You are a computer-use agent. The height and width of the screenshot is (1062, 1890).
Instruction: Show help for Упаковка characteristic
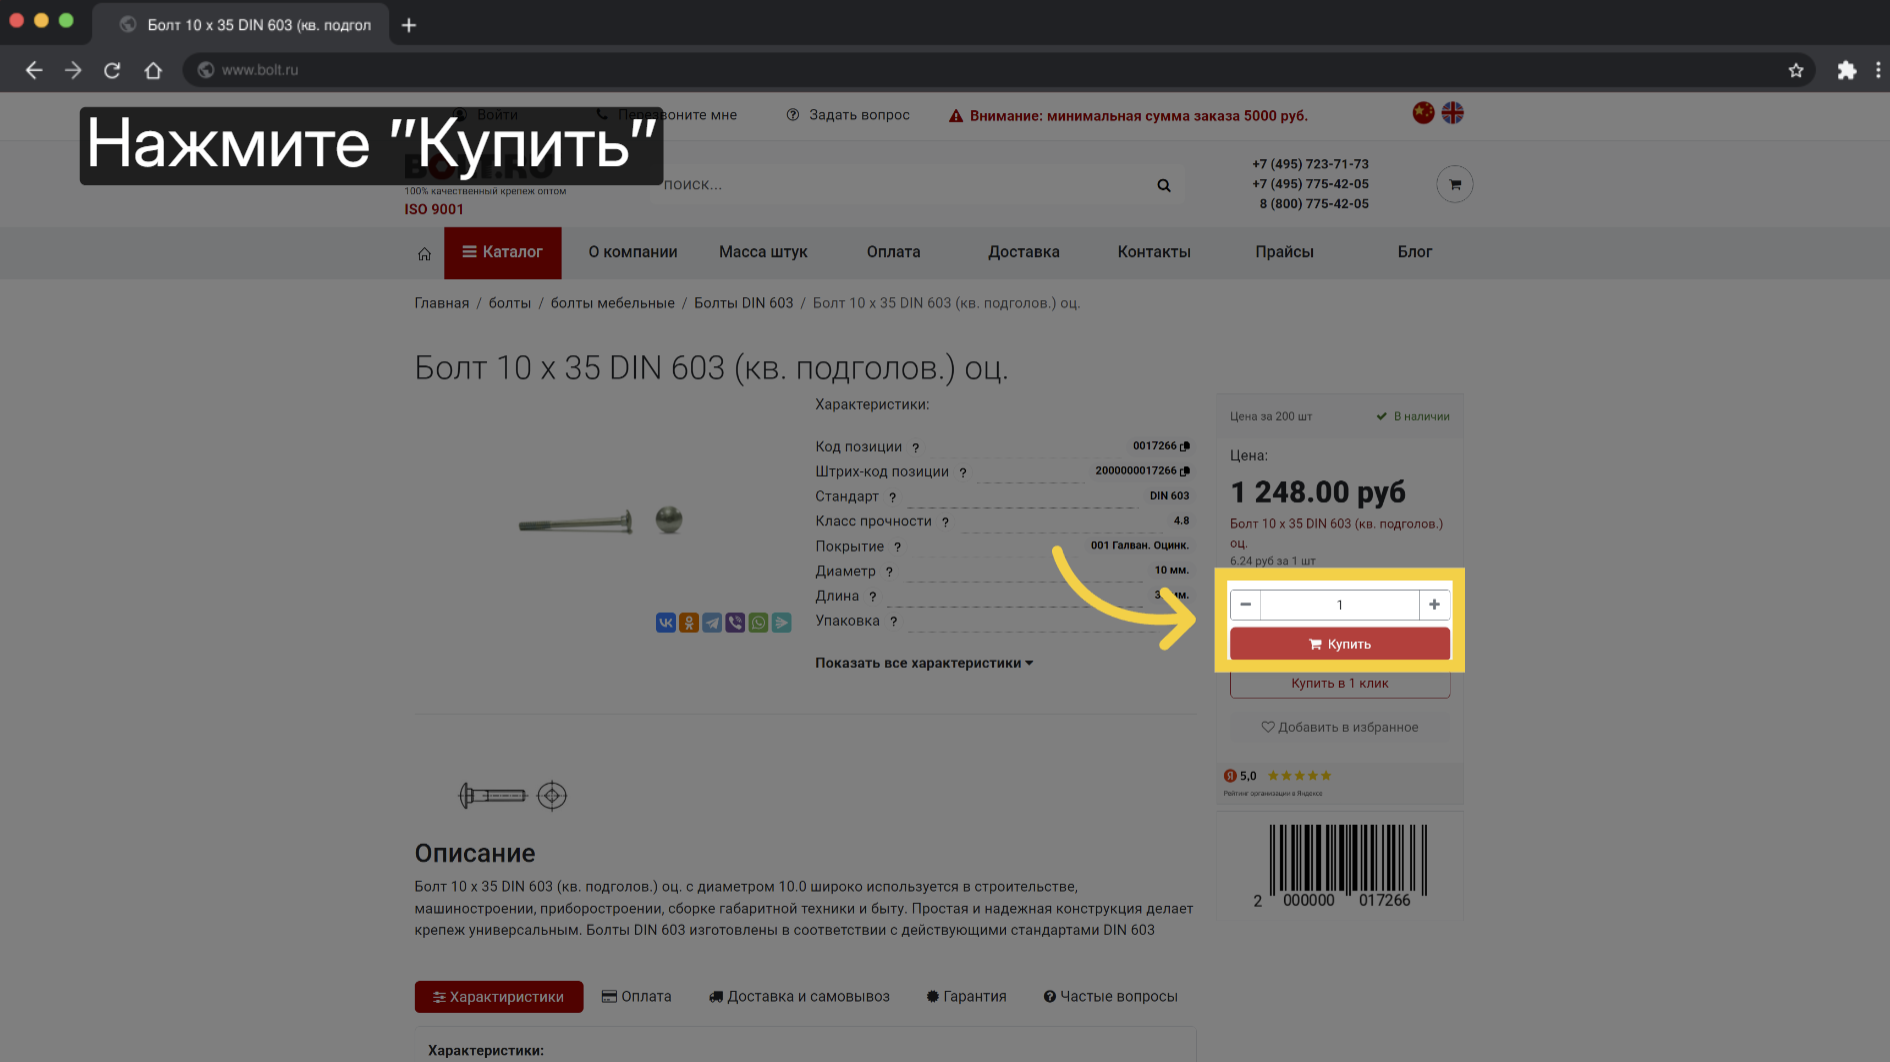point(893,622)
